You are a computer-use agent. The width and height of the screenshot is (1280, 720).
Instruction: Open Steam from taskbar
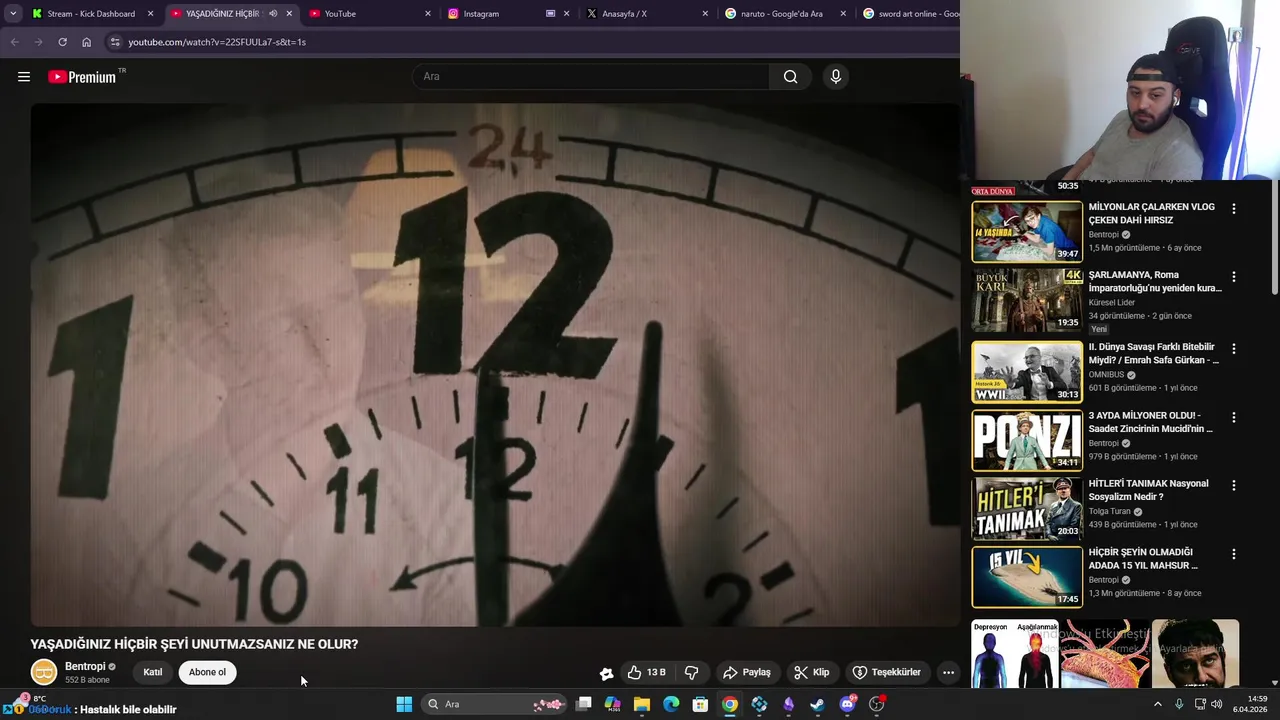(x=817, y=704)
